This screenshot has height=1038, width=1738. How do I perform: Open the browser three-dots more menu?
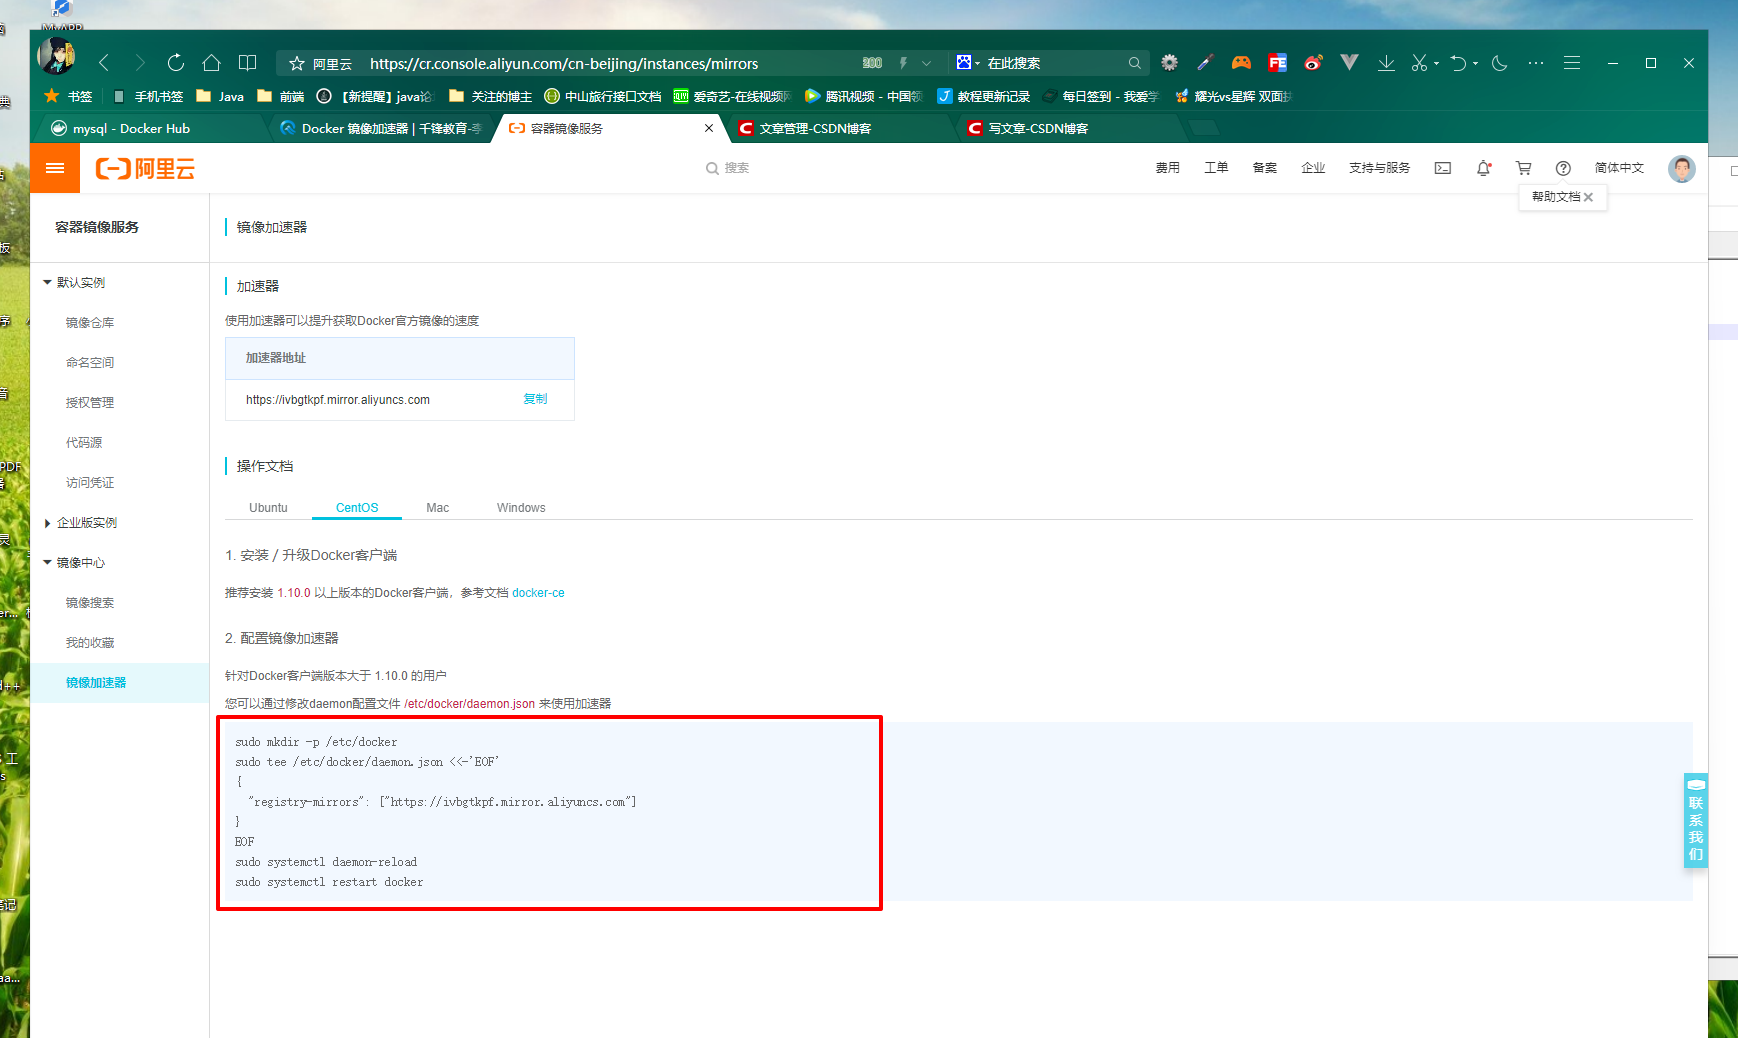pos(1536,63)
